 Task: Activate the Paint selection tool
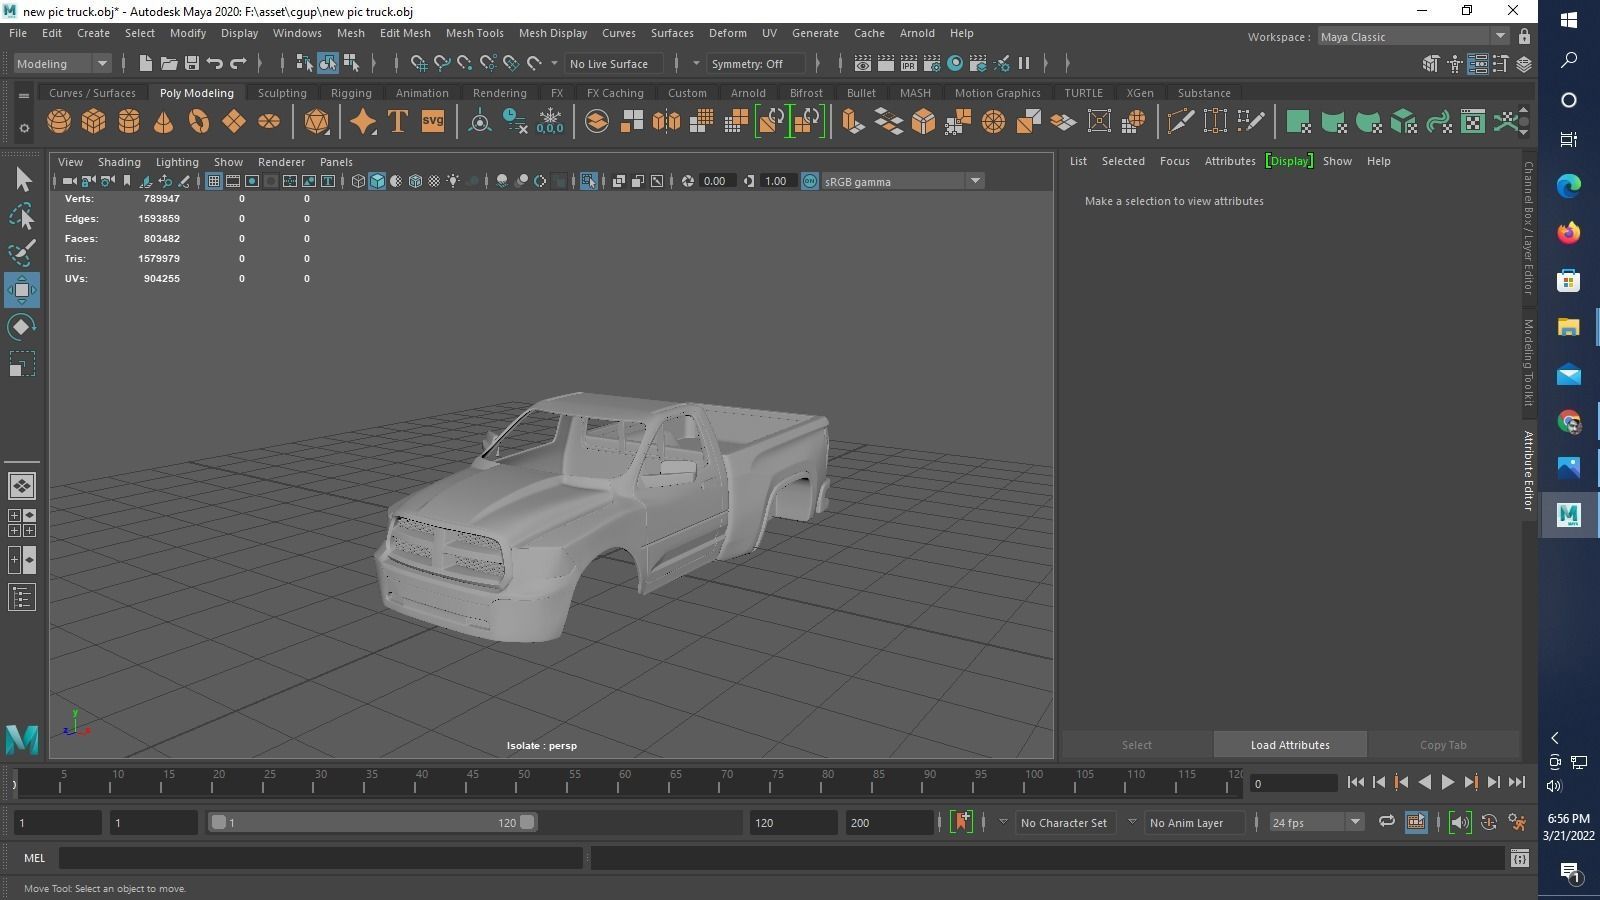coord(22,253)
